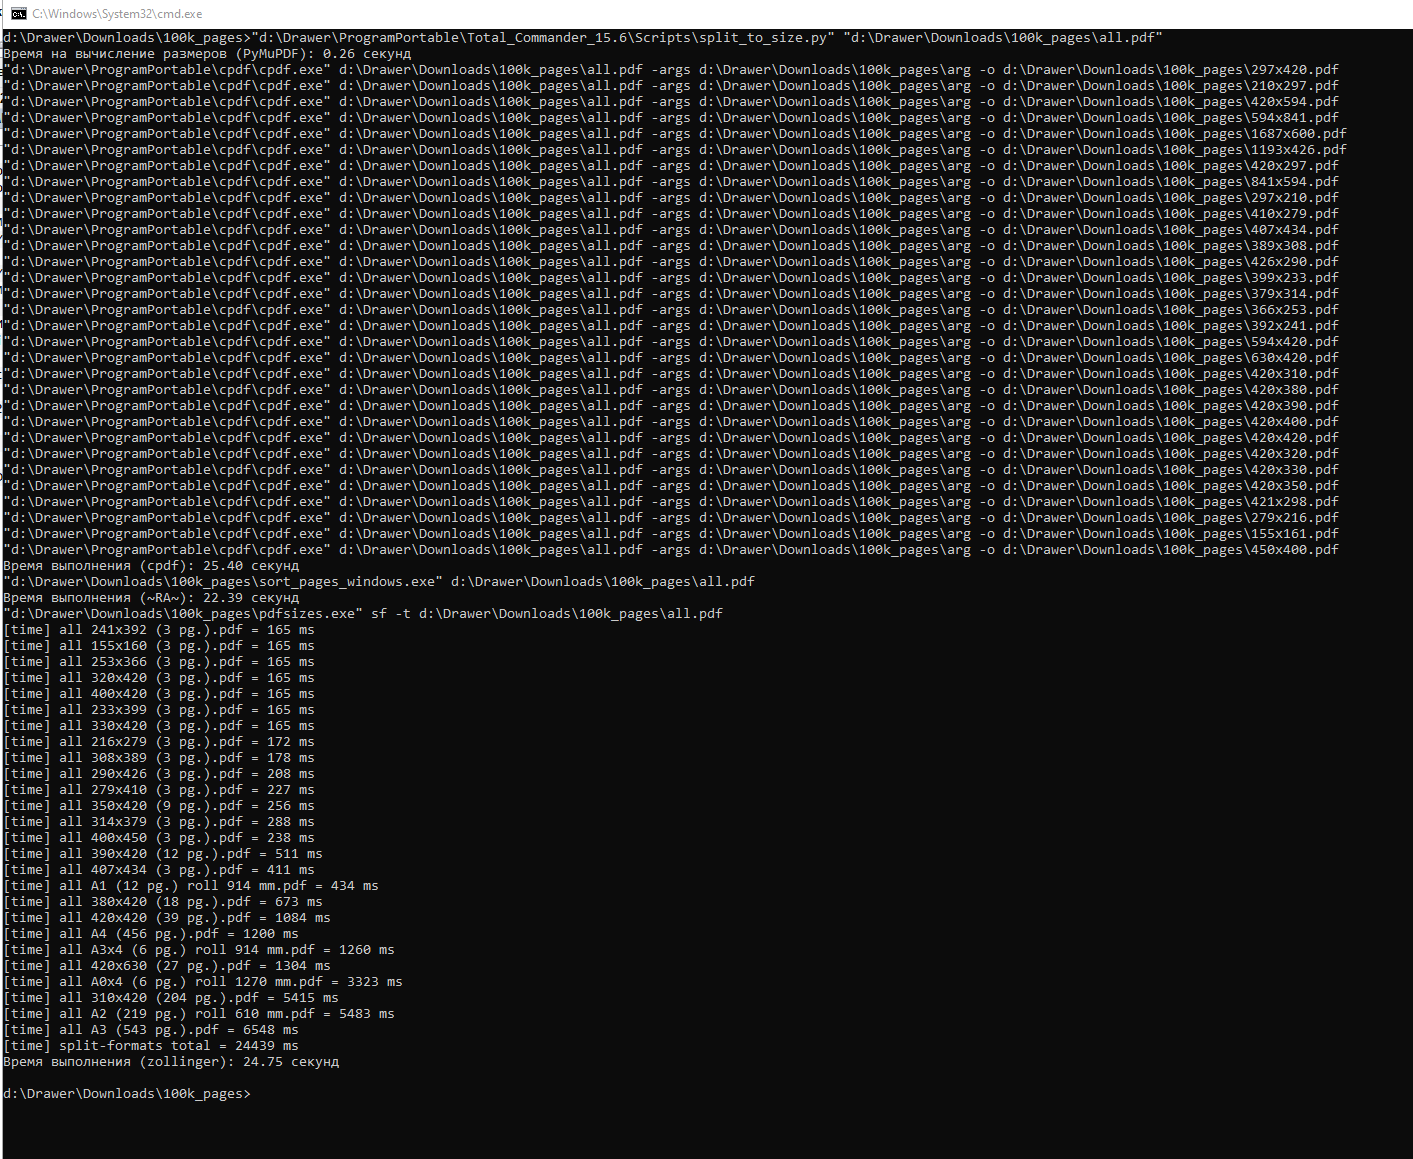This screenshot has height=1159, width=1413.
Task: Click output file name "450x400.pdf"
Action: [1295, 550]
